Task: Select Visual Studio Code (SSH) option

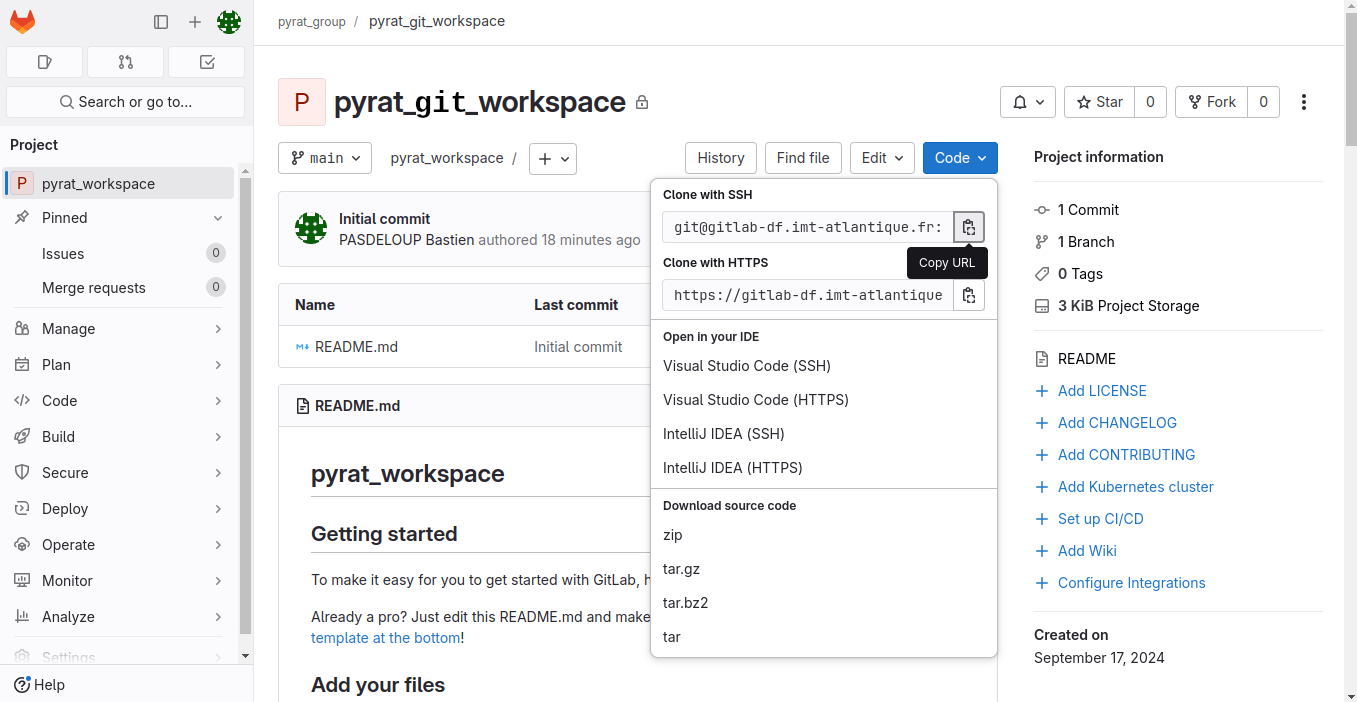Action: coord(746,366)
